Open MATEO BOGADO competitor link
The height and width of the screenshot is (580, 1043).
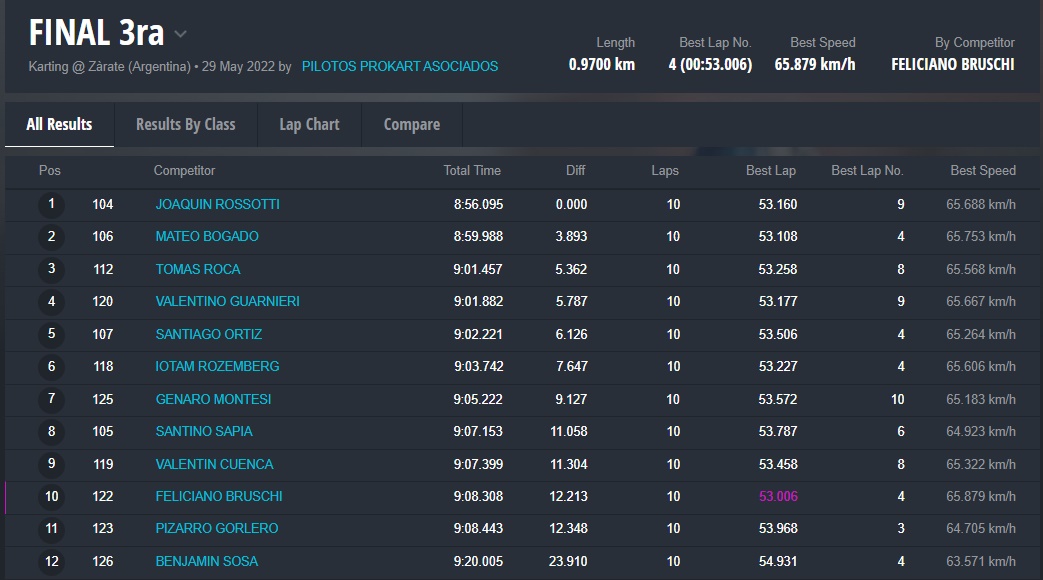pos(207,237)
